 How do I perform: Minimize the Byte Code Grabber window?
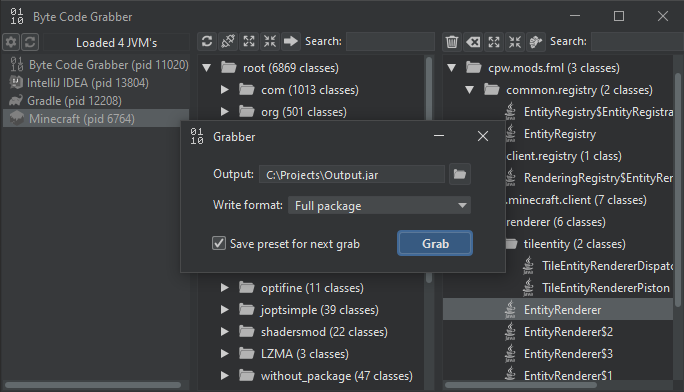point(575,17)
